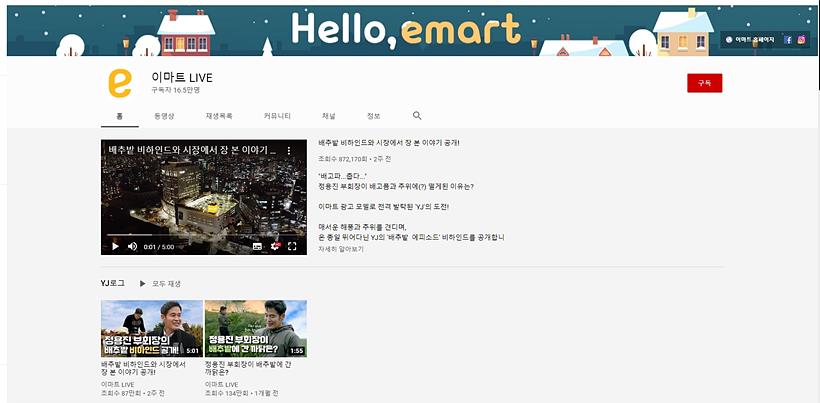Switch to the 동영상 tab
Screen dimensions: 820x403
click(x=164, y=116)
